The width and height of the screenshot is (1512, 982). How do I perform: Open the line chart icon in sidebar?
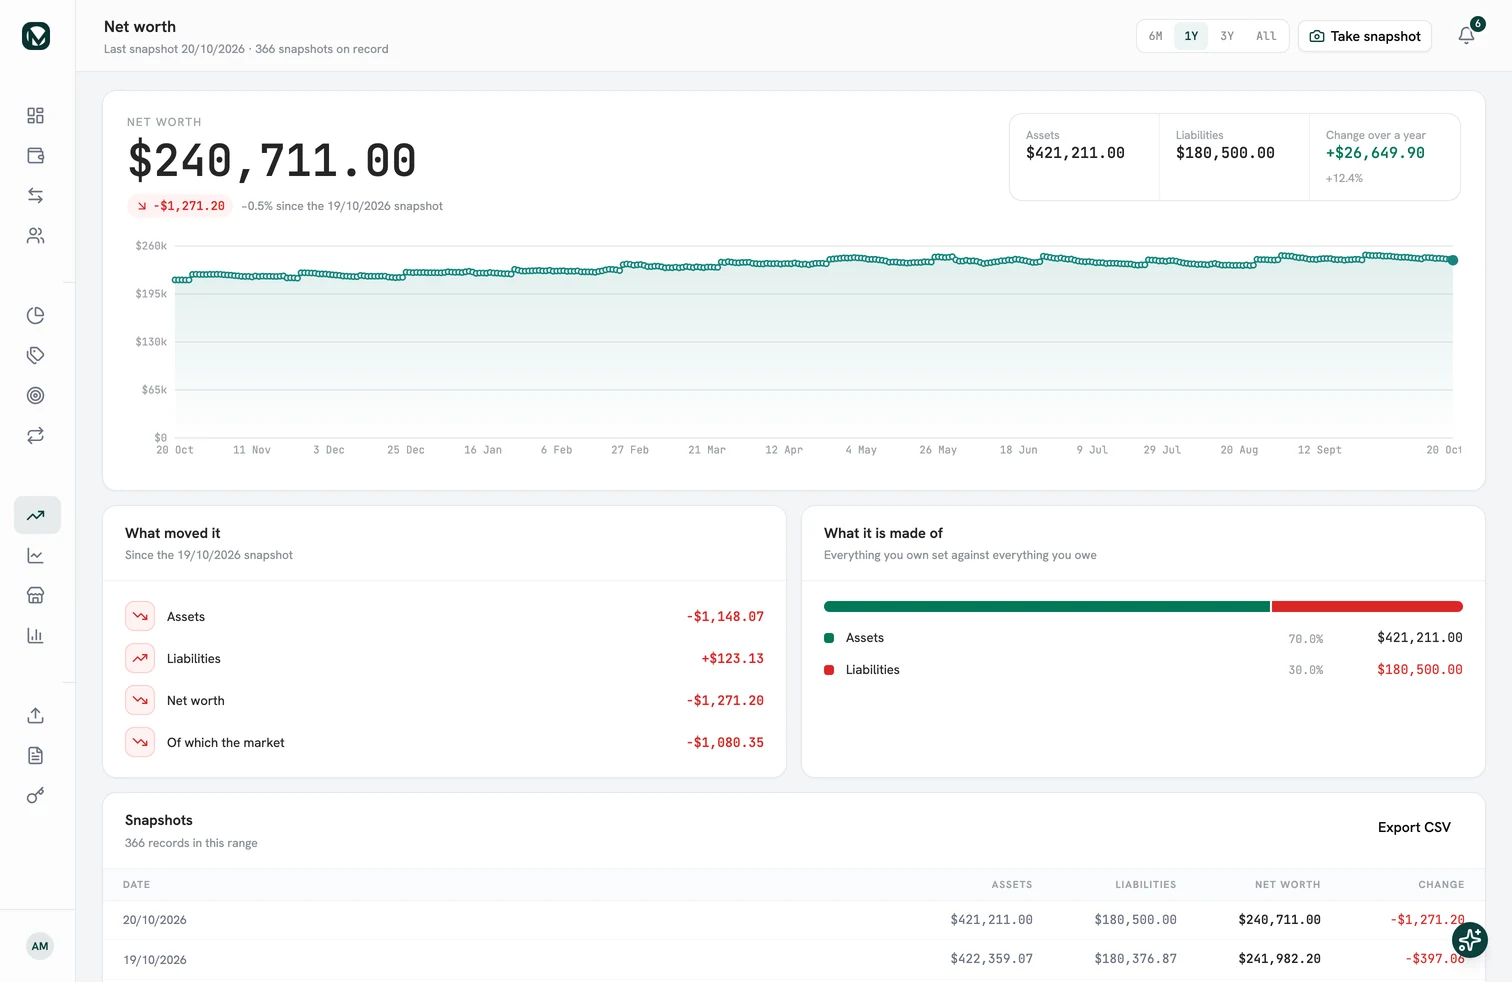coord(36,556)
